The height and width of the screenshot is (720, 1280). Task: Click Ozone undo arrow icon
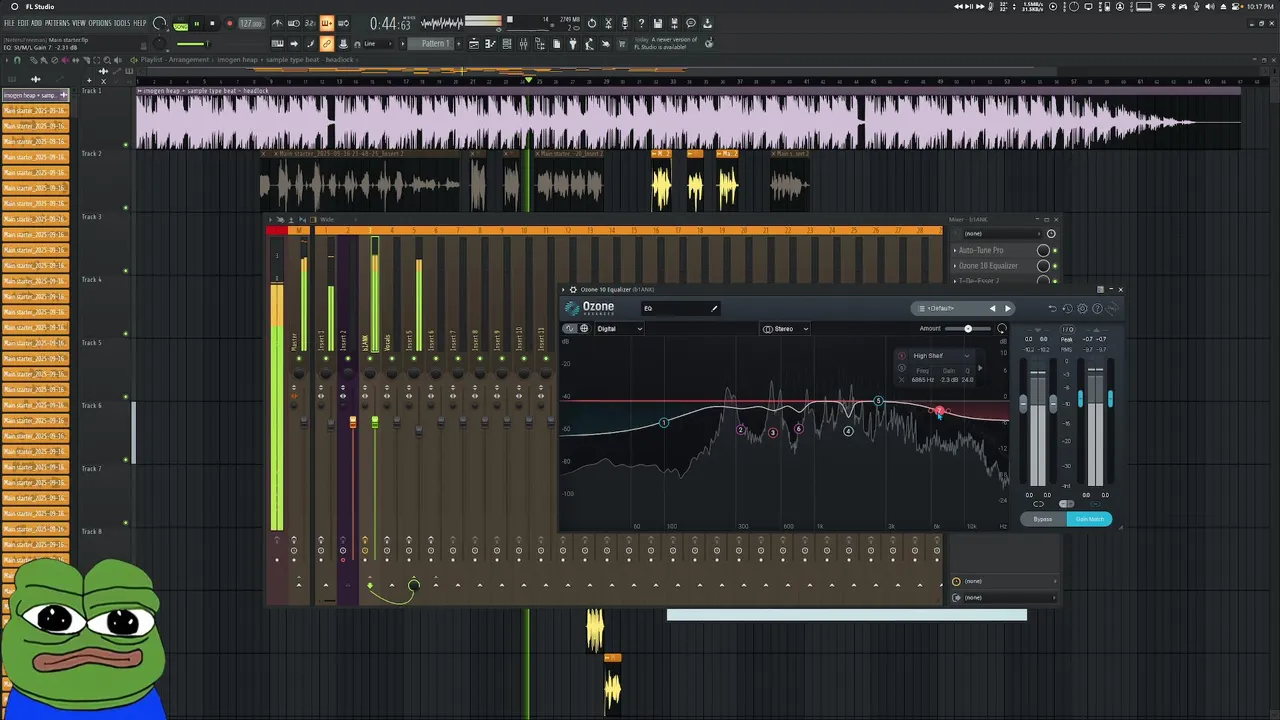1053,308
